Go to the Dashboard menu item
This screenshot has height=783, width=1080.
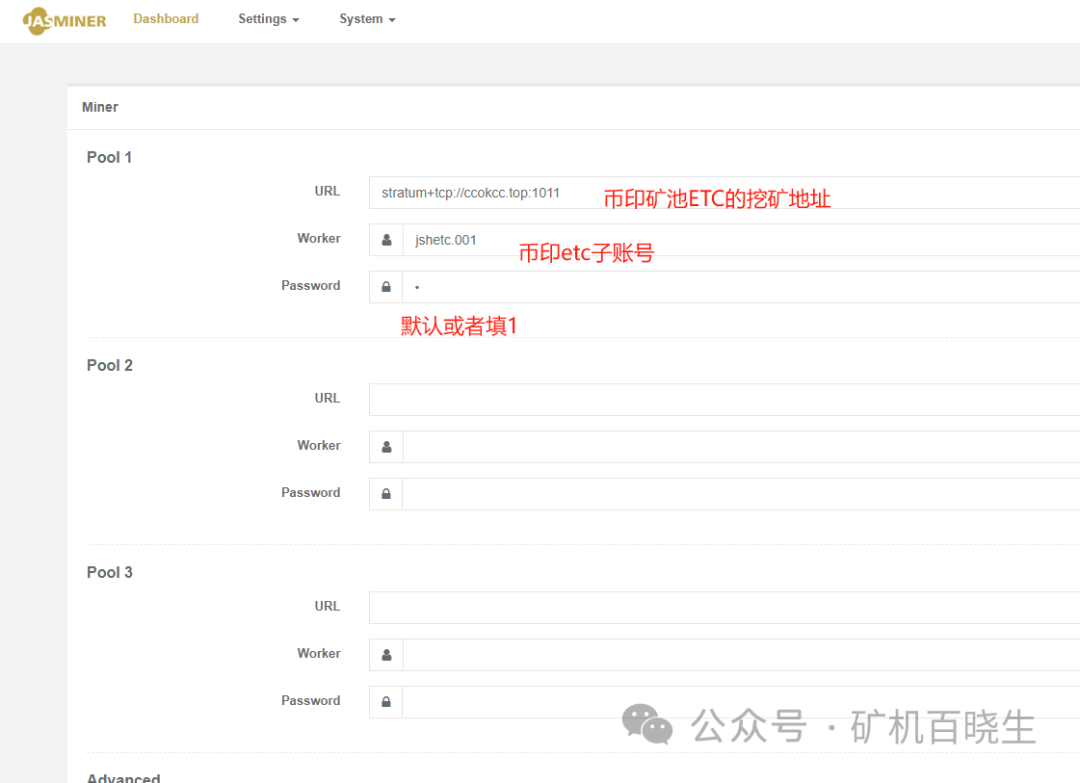click(165, 17)
